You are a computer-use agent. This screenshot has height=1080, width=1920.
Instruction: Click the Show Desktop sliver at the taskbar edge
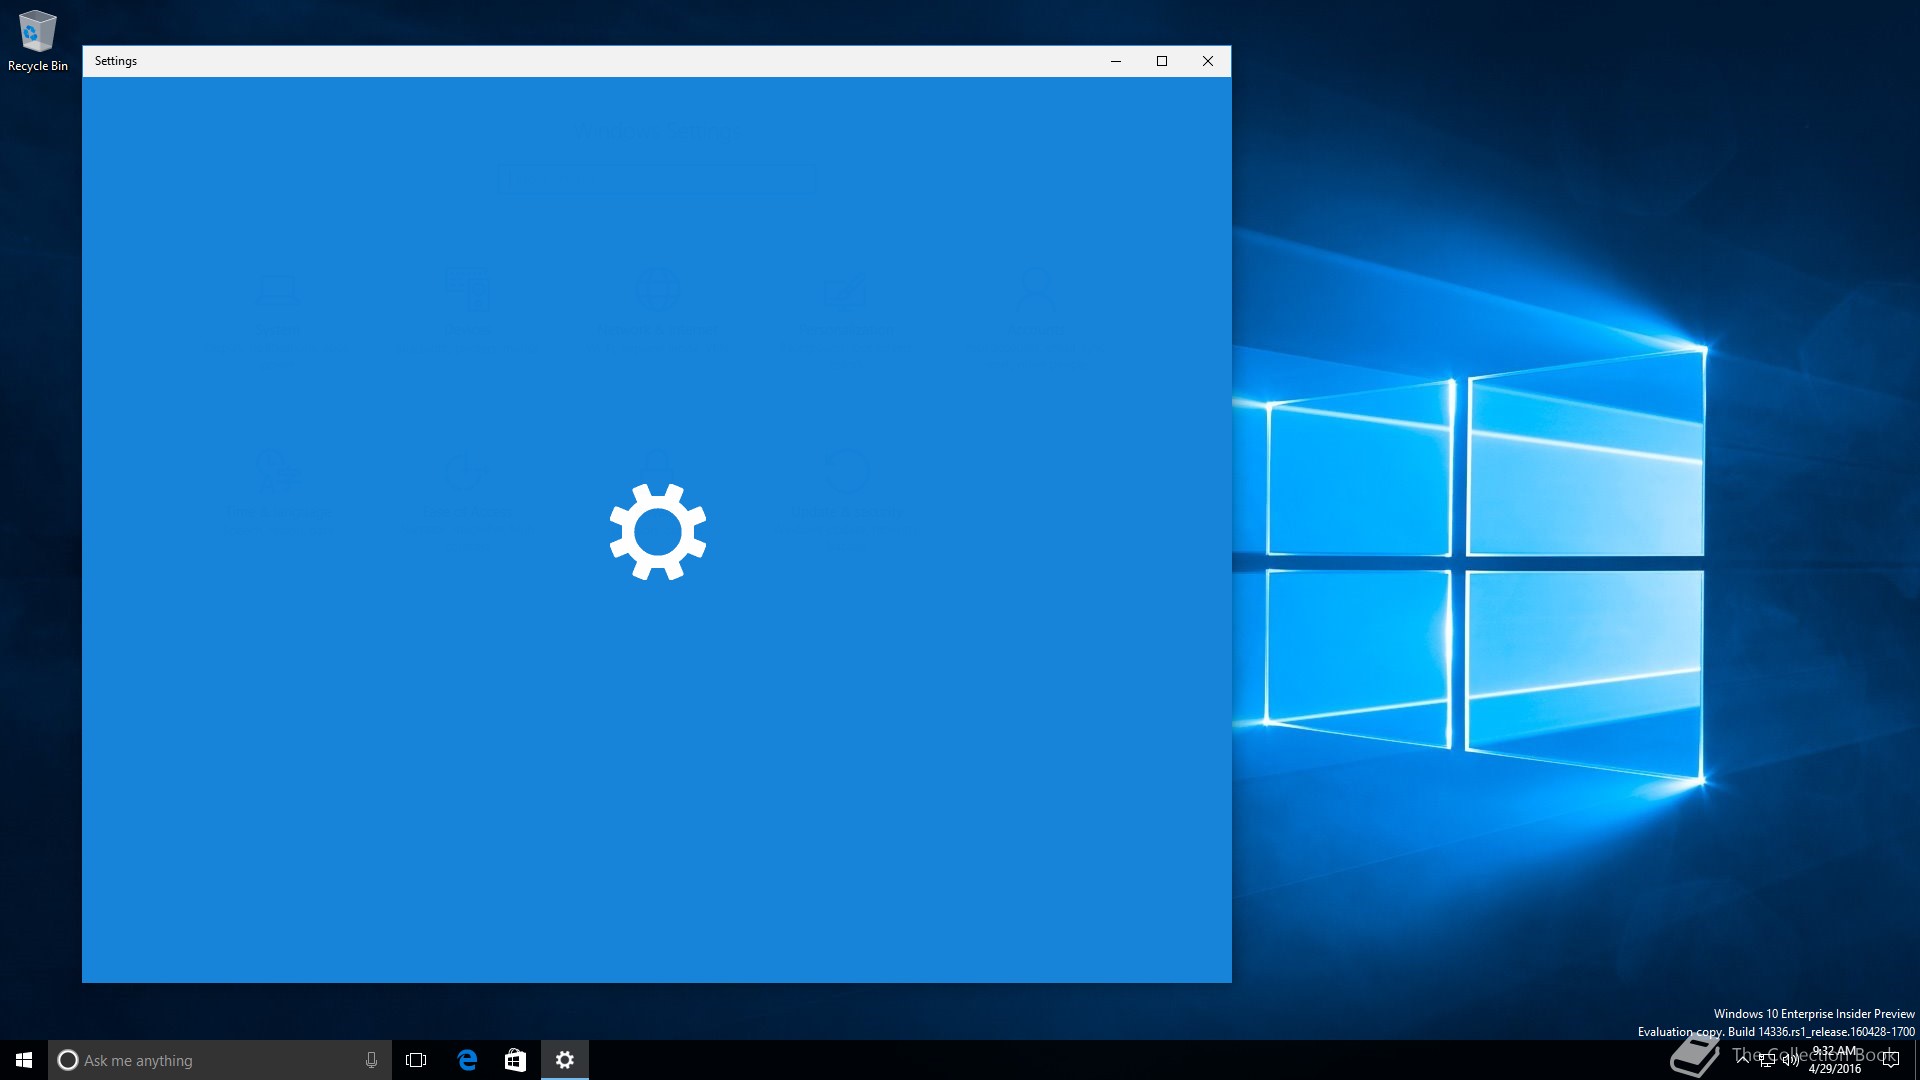1916,1060
